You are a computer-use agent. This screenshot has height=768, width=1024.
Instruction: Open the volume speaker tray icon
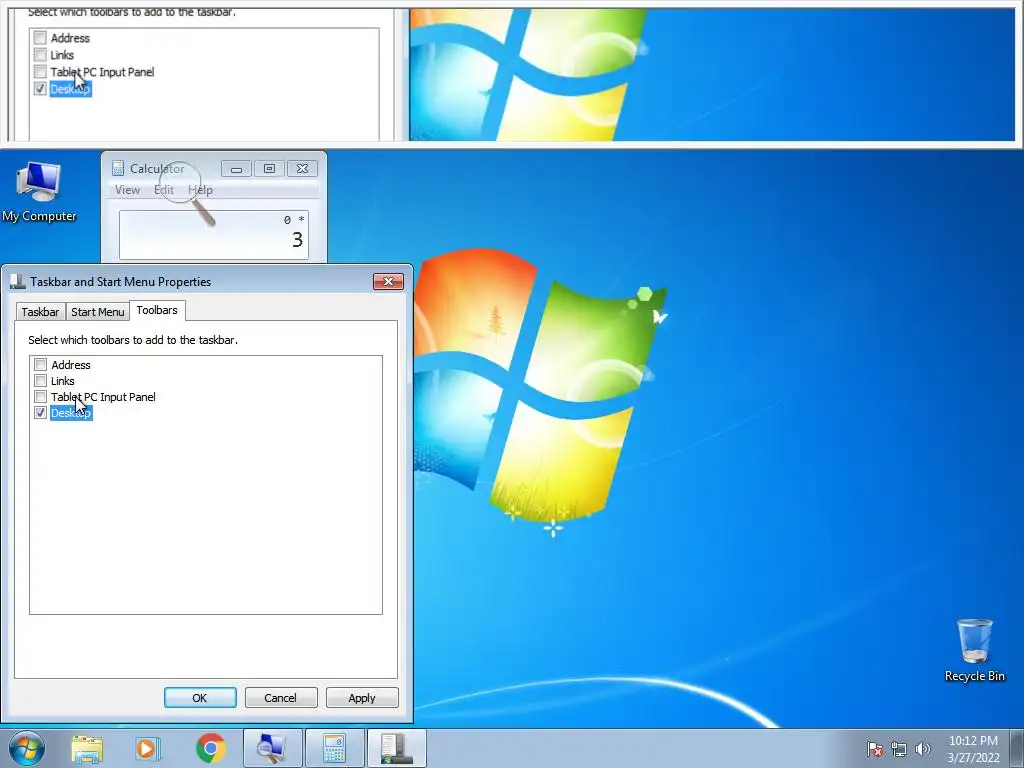(922, 749)
